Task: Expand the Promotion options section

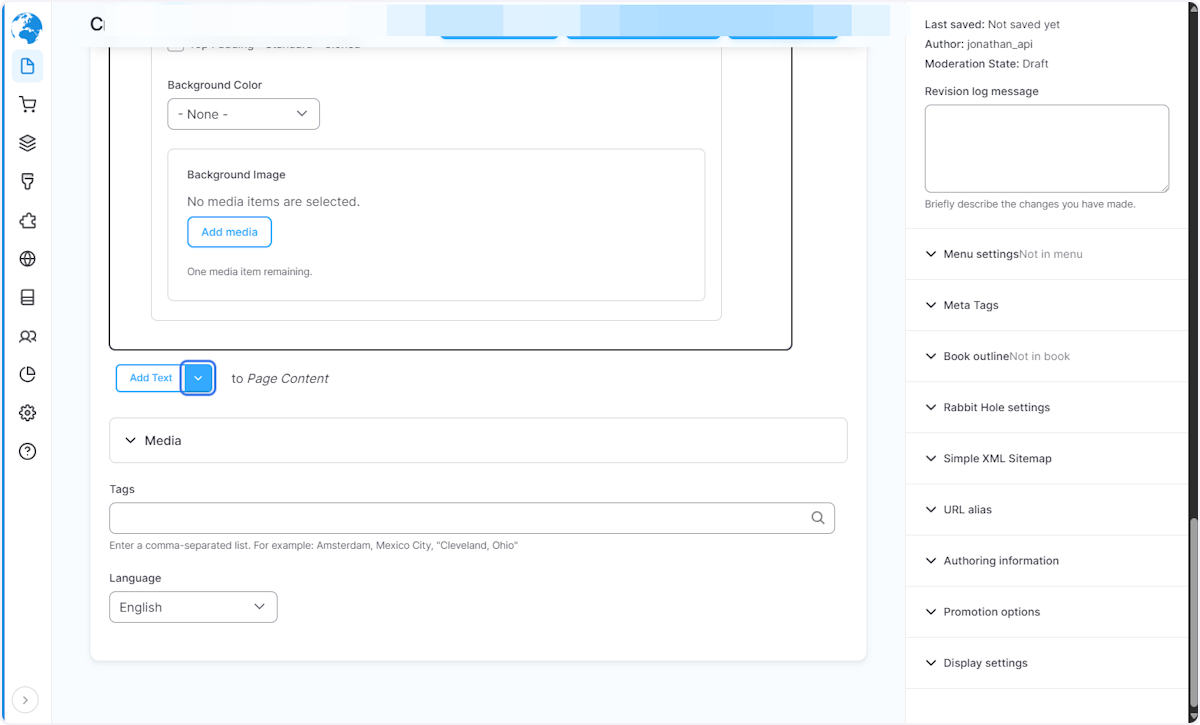Action: pyautogui.click(x=990, y=611)
